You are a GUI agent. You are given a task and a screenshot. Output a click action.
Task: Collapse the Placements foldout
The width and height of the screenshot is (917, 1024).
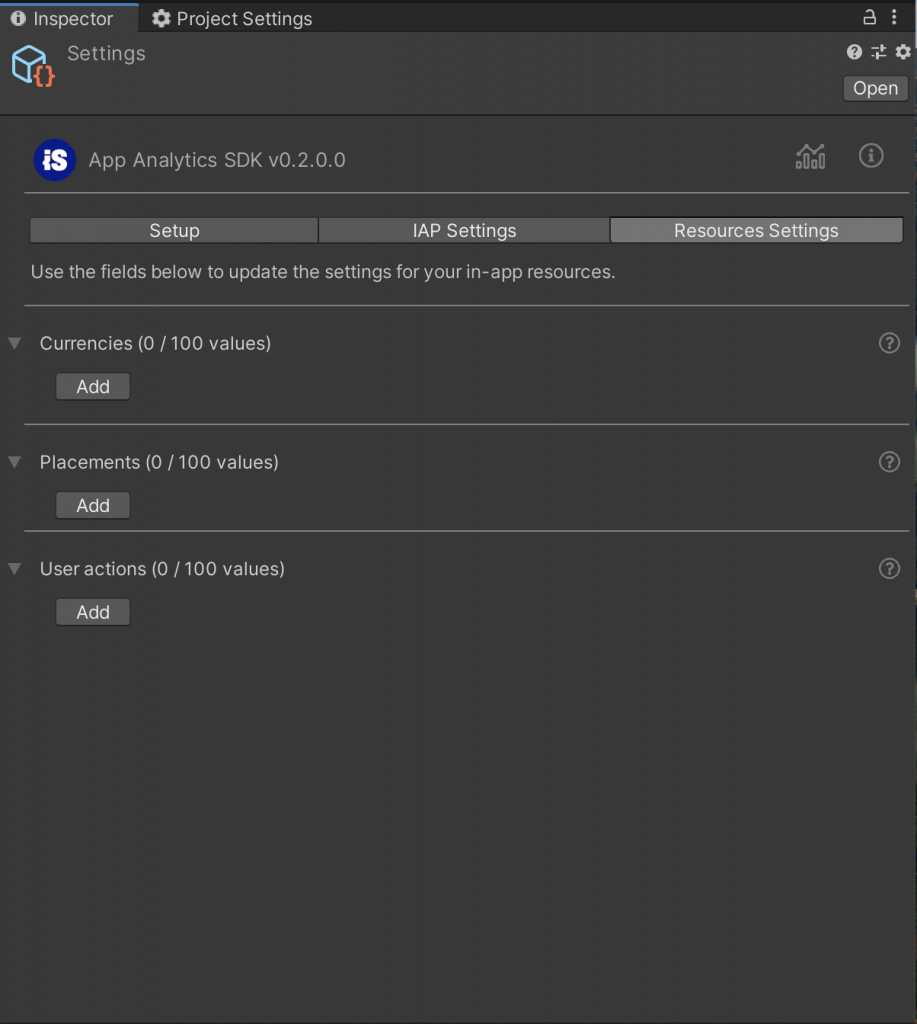(x=14, y=462)
